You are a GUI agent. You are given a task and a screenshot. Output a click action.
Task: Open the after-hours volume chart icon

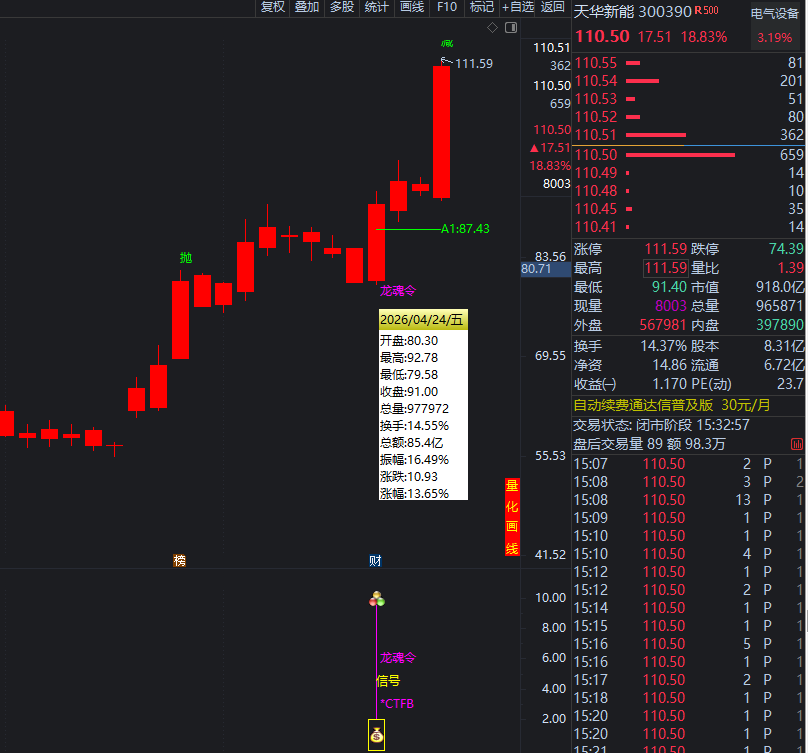pyautogui.click(x=797, y=444)
